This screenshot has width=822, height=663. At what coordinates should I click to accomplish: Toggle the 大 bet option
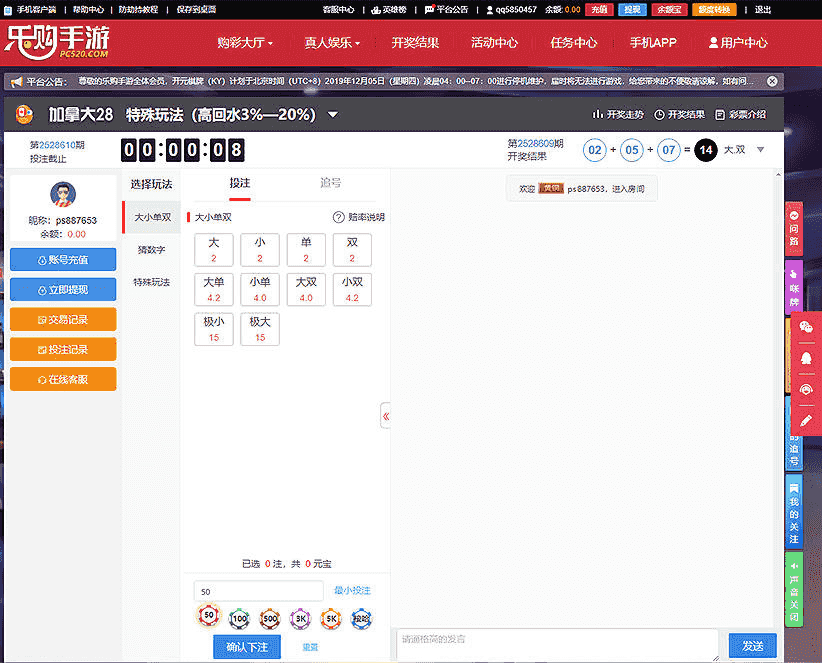pyautogui.click(x=214, y=250)
